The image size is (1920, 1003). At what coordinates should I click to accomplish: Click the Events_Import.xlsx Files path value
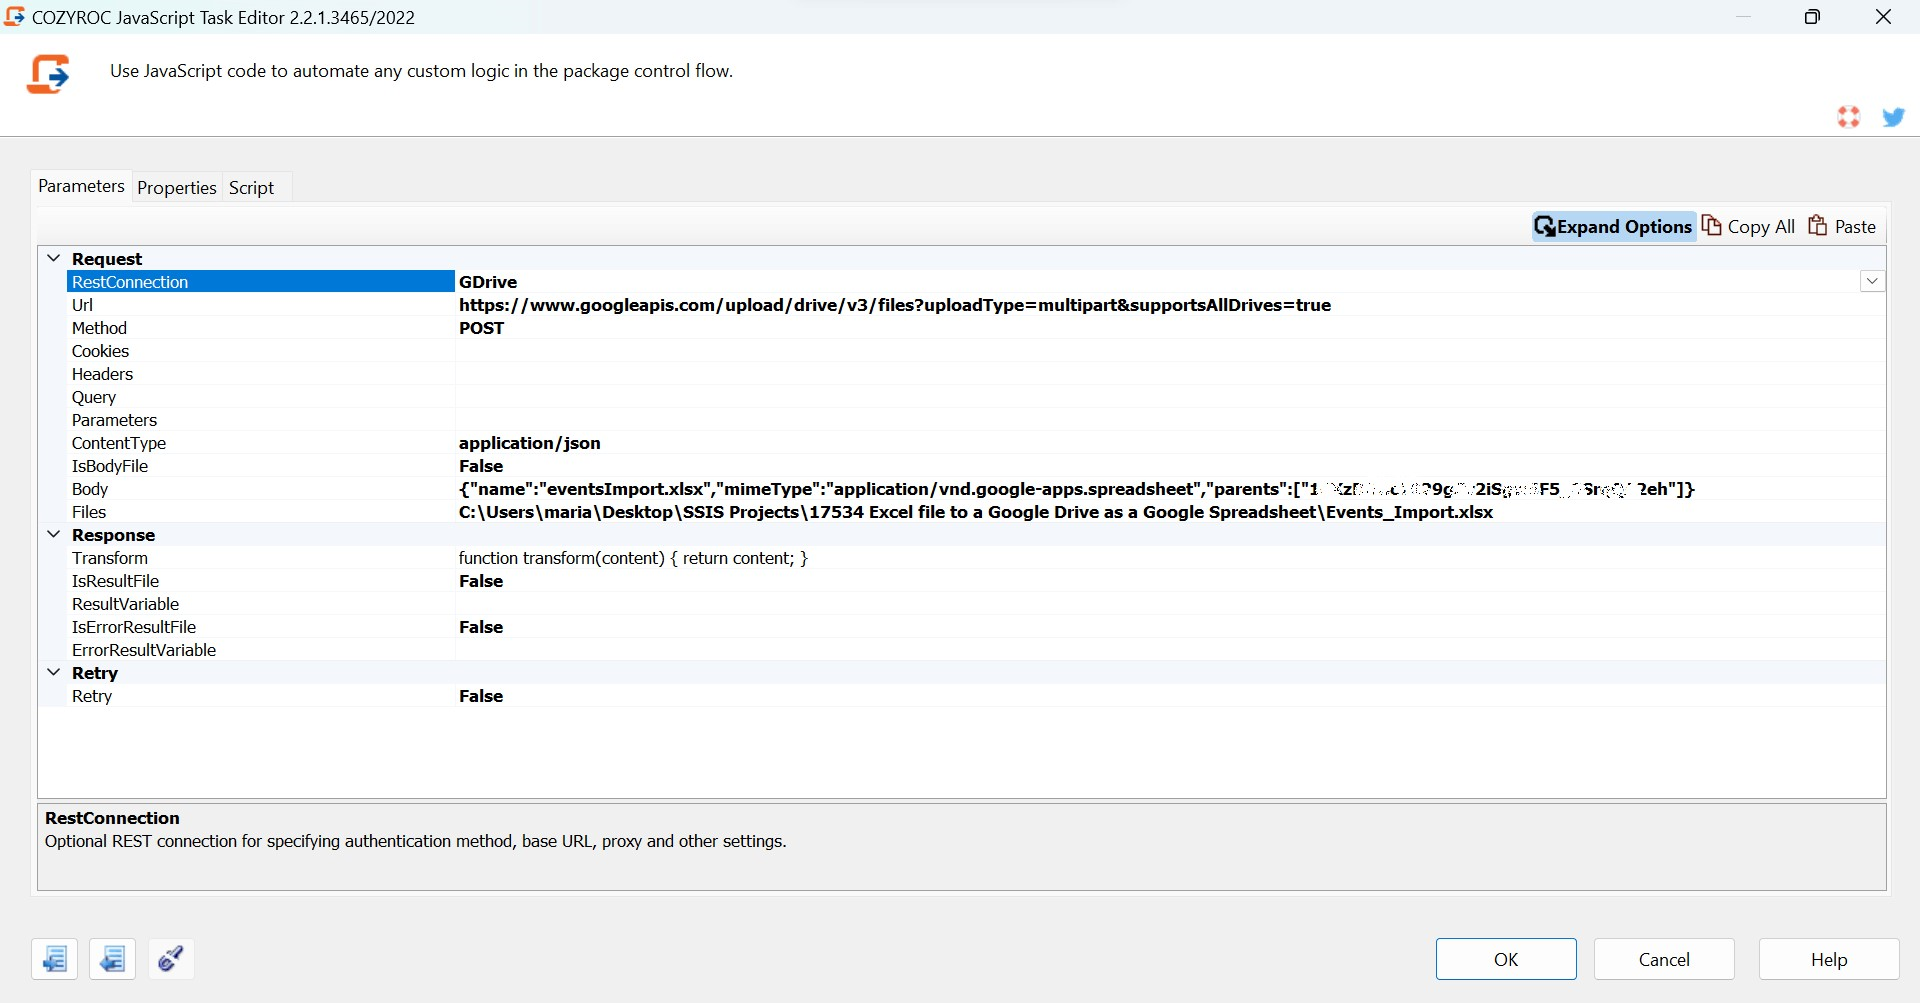click(x=976, y=512)
